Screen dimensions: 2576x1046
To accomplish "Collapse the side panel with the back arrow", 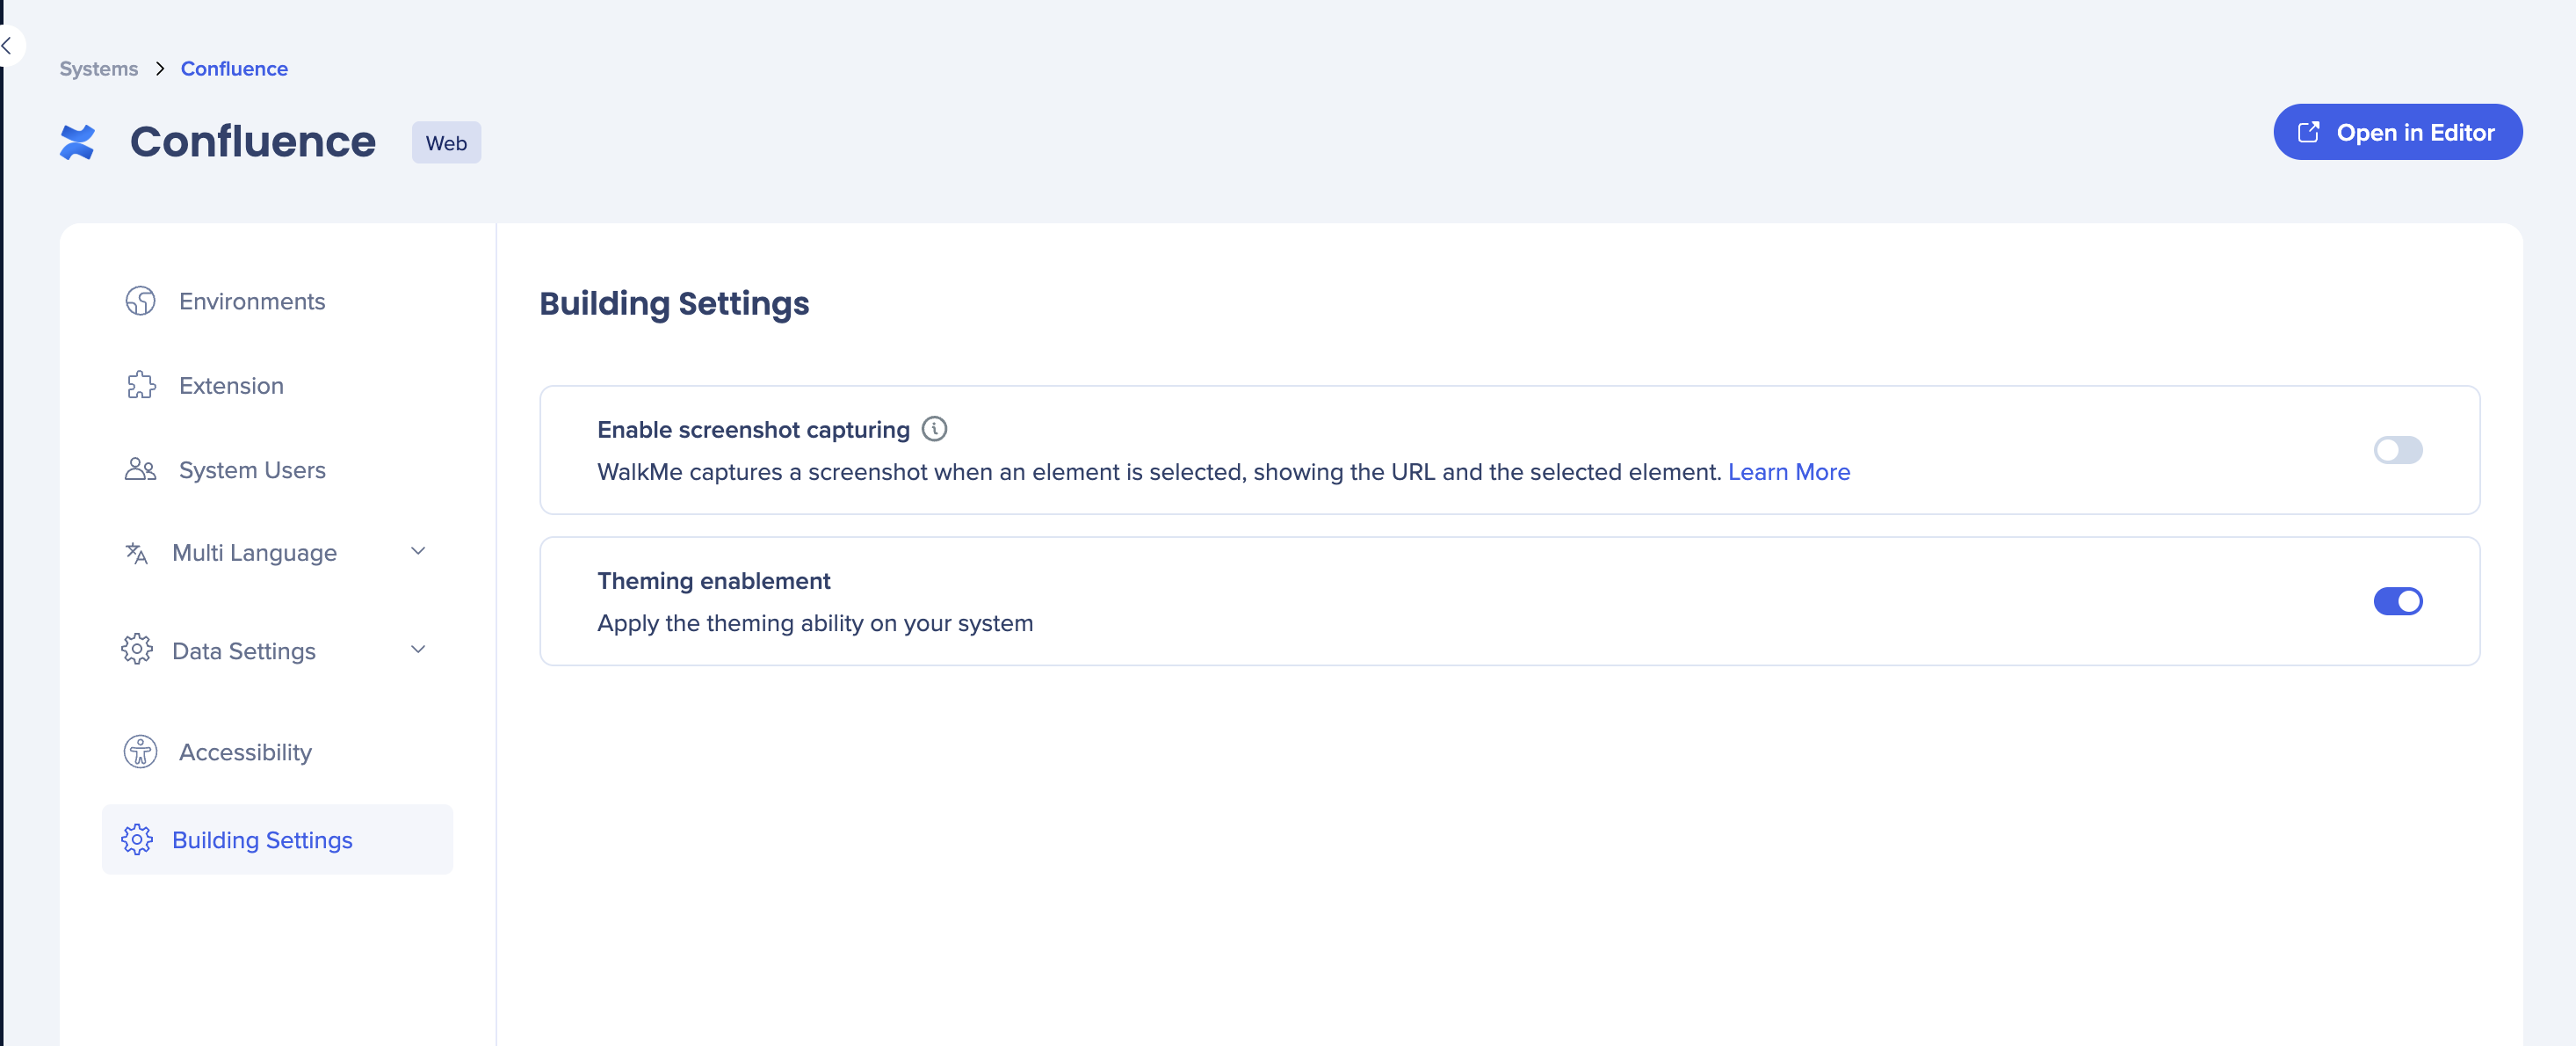I will [x=8, y=45].
